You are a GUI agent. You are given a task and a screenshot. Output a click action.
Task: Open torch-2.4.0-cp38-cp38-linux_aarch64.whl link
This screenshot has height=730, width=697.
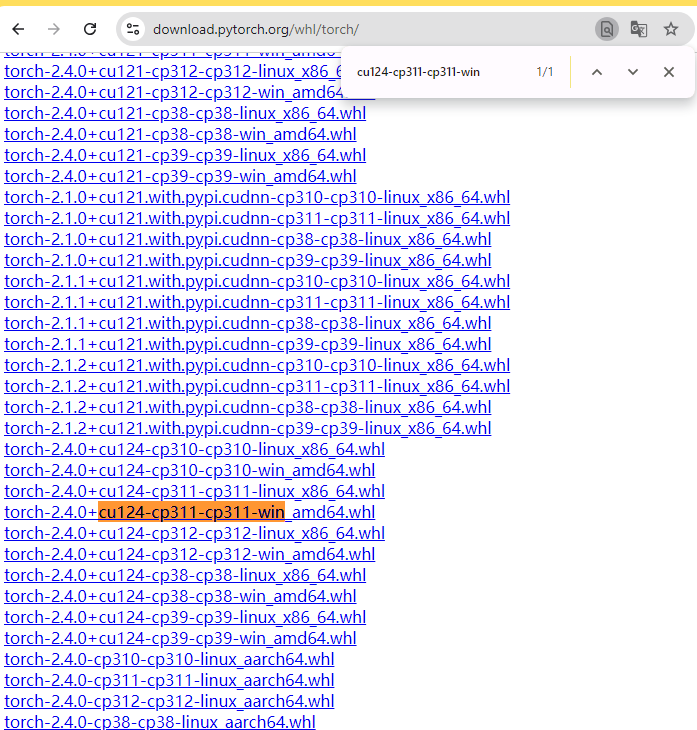160,722
